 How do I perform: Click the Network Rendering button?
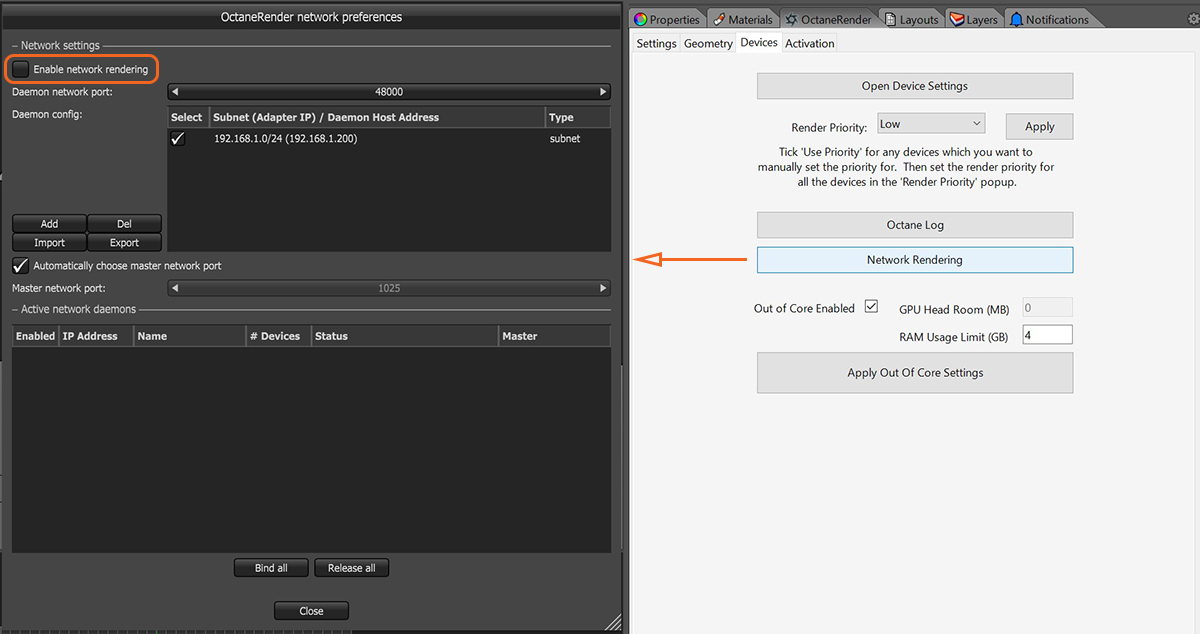pos(915,260)
